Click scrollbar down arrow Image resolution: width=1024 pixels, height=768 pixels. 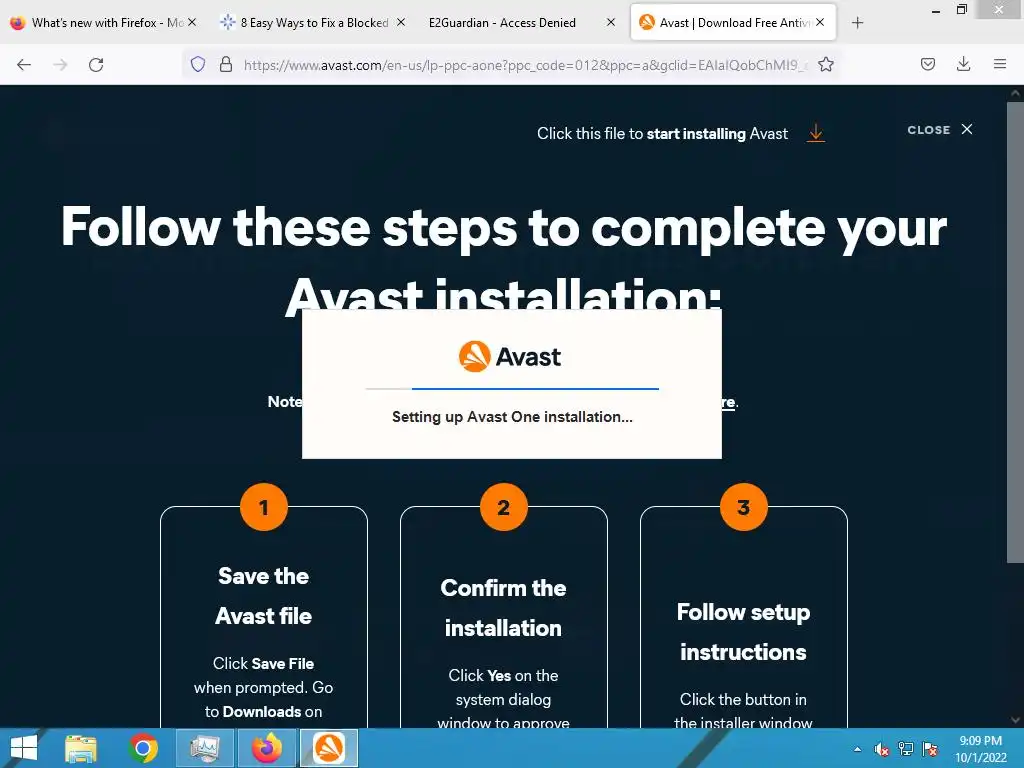coord(1016,720)
